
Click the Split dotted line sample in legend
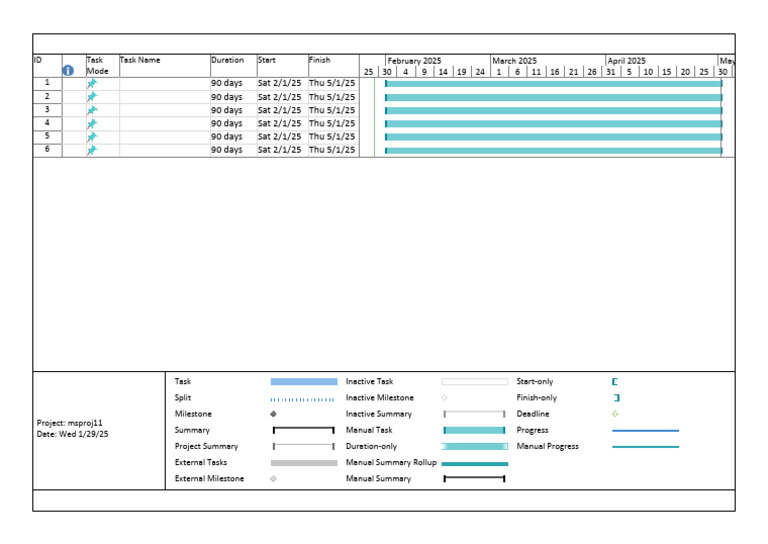(x=303, y=399)
